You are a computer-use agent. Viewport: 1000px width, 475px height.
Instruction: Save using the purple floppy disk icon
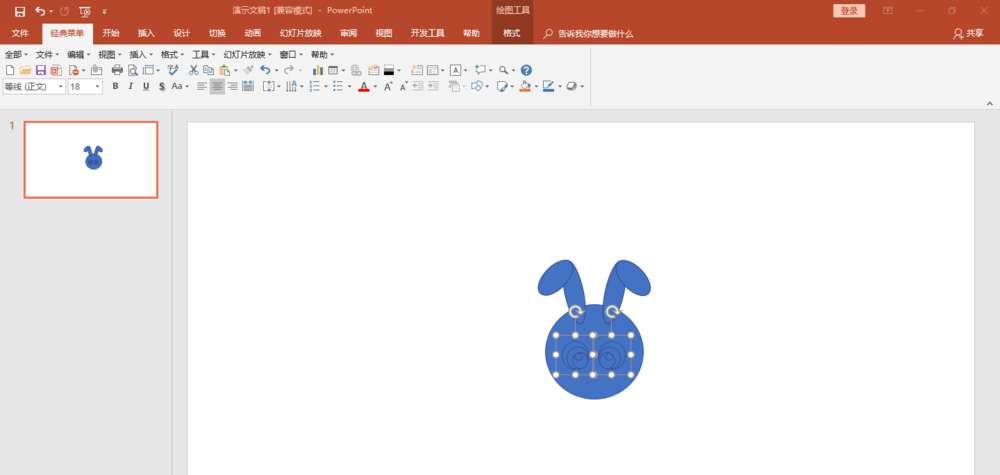[41, 70]
